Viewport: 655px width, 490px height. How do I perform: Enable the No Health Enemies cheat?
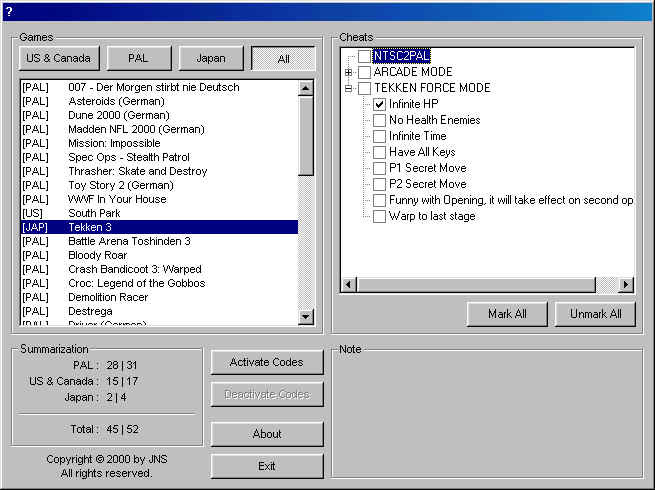379,120
